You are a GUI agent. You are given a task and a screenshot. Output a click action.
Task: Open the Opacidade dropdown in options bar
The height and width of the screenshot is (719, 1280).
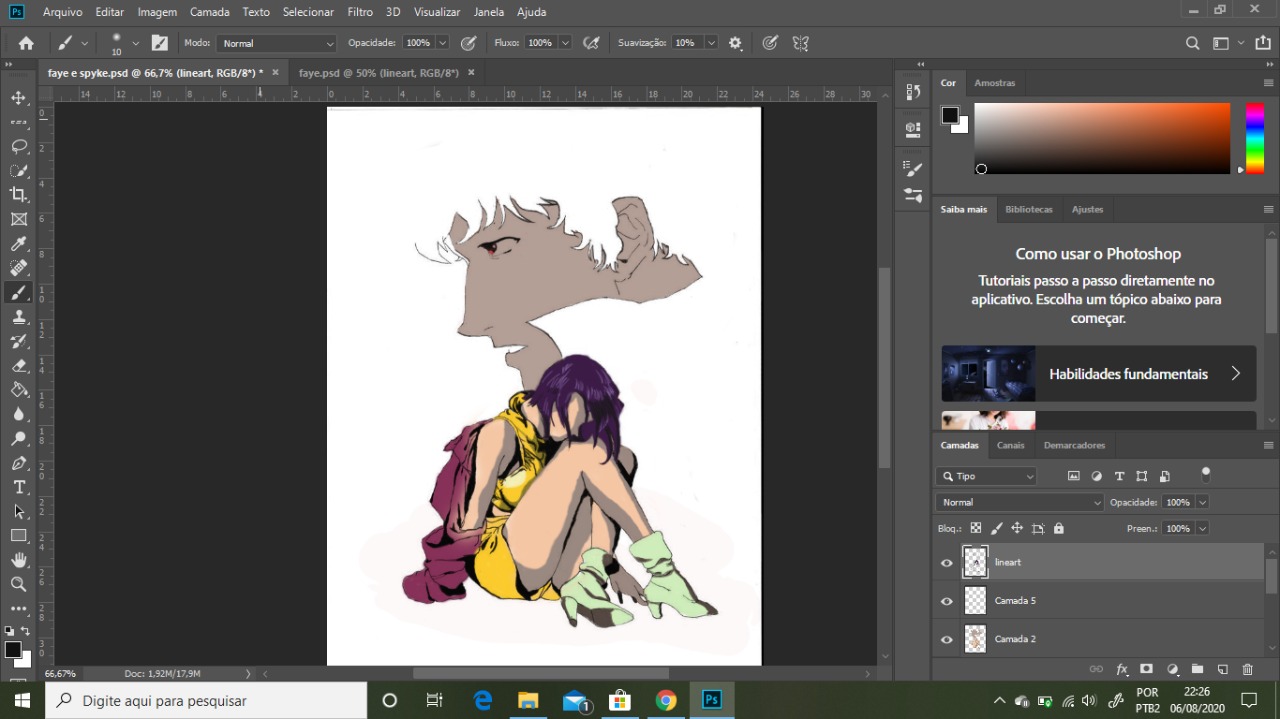(442, 43)
